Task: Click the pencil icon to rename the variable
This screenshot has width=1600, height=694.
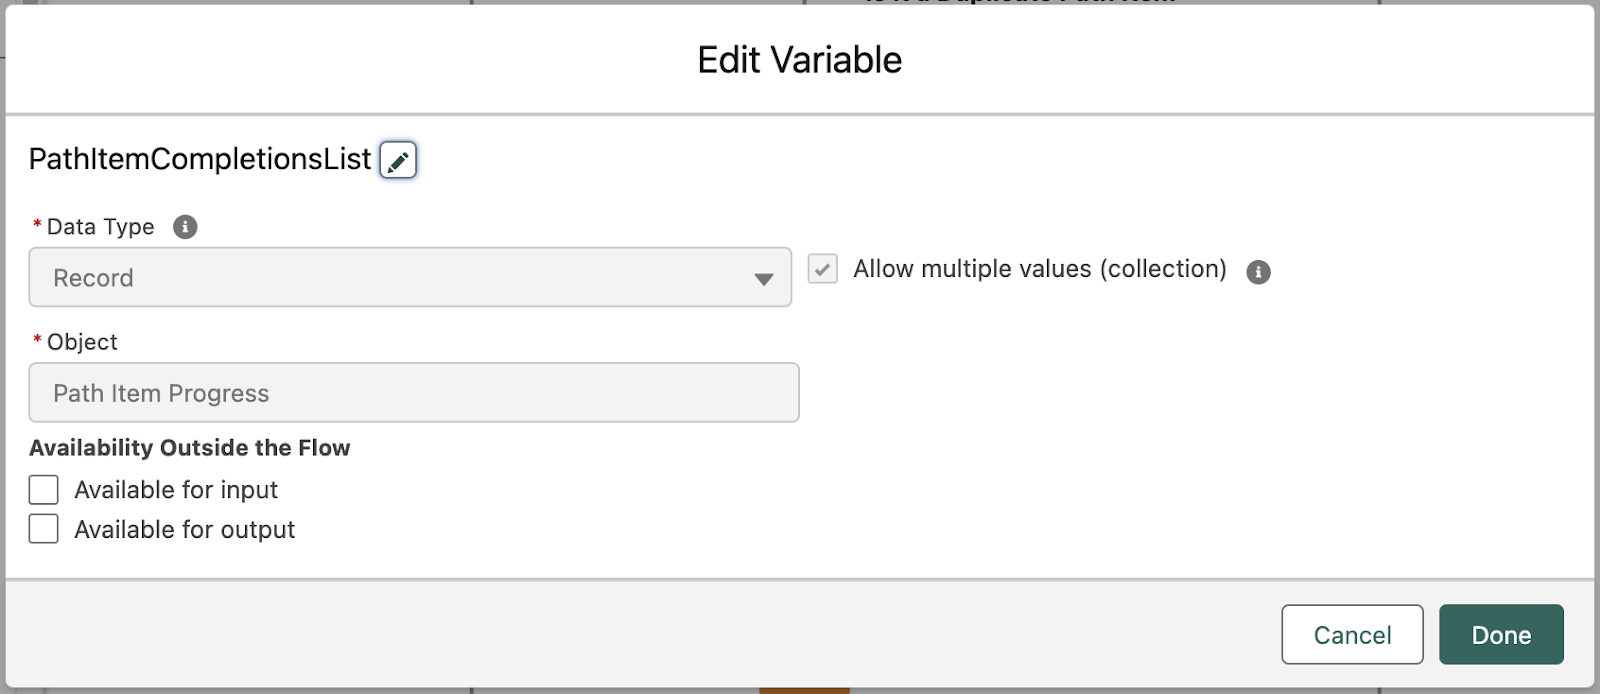Action: click(398, 161)
